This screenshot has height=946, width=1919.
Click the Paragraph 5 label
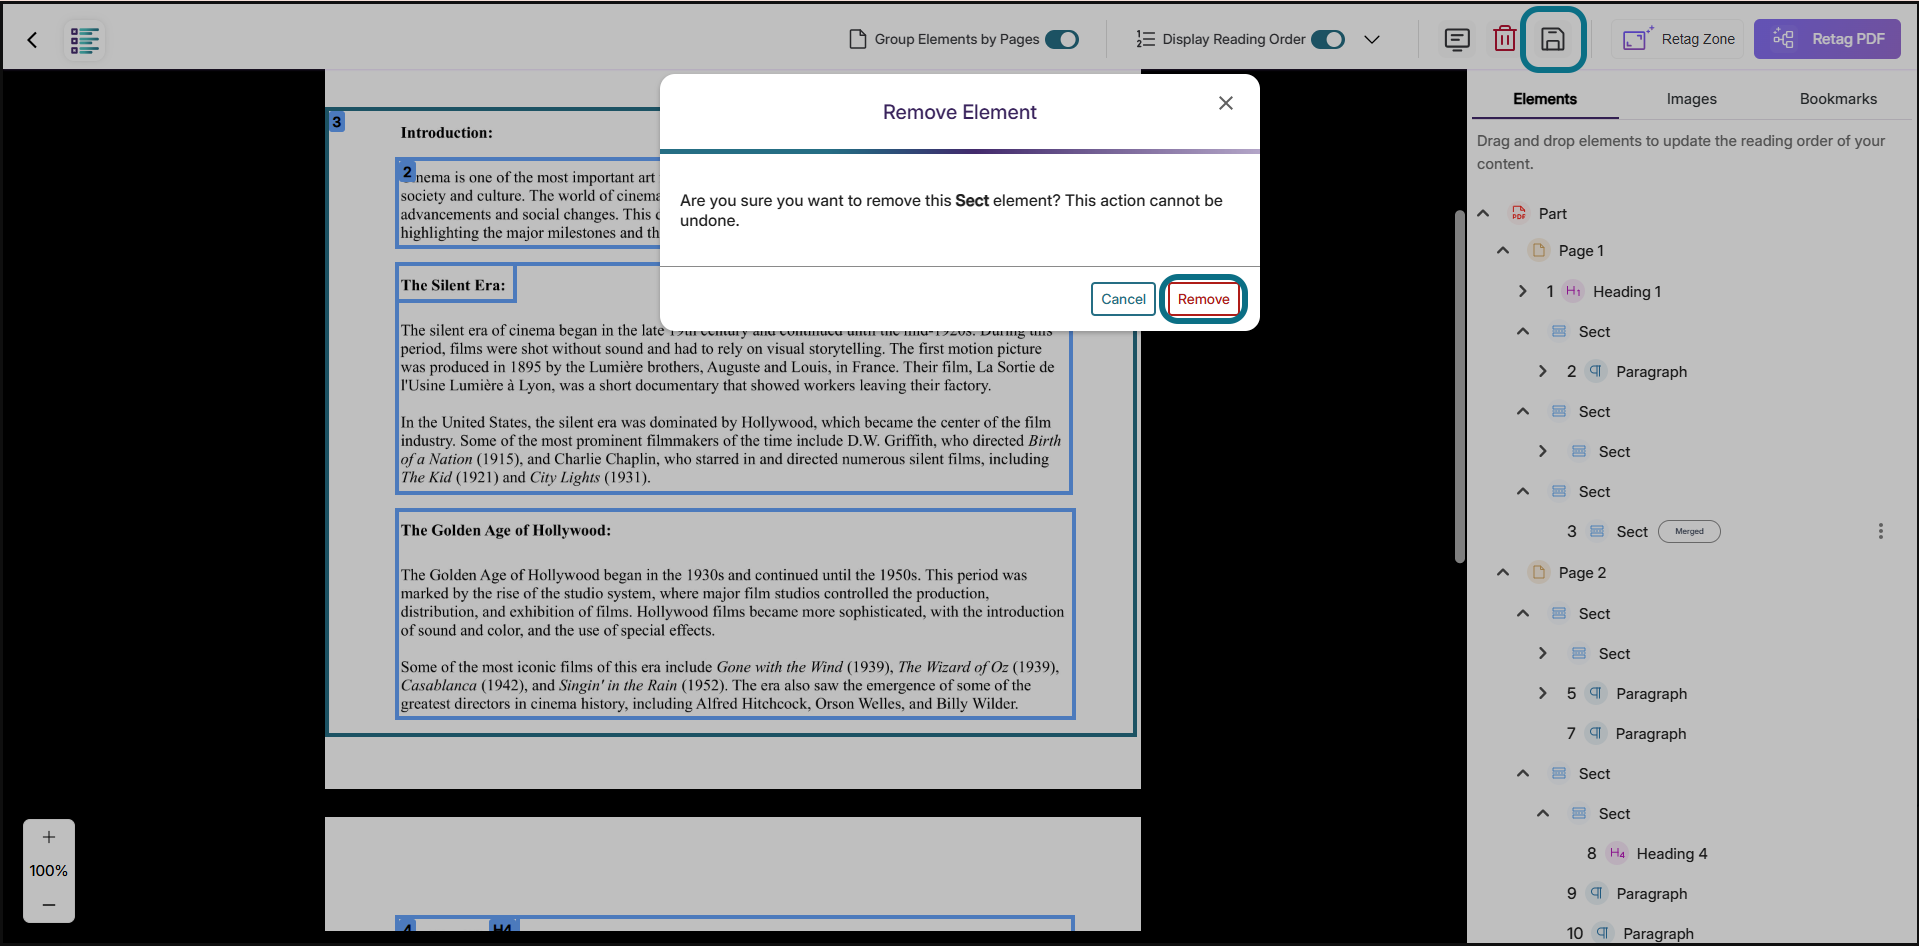[1651, 693]
